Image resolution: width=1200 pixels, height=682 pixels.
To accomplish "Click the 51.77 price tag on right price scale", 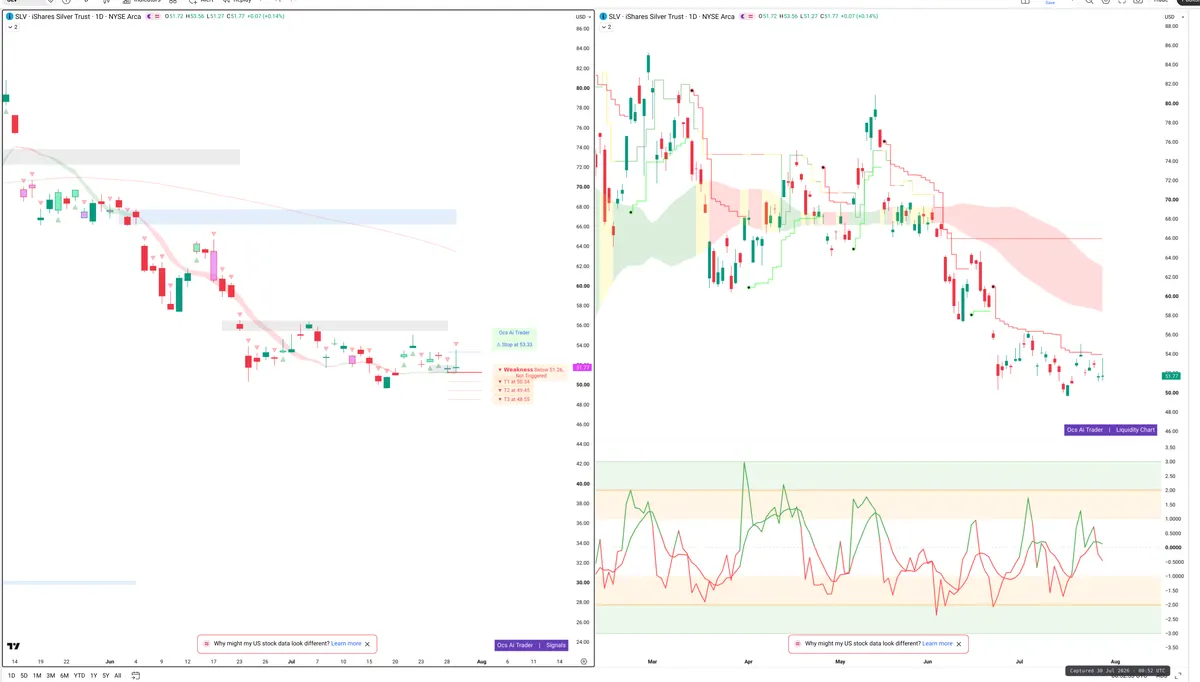I will (x=1172, y=375).
